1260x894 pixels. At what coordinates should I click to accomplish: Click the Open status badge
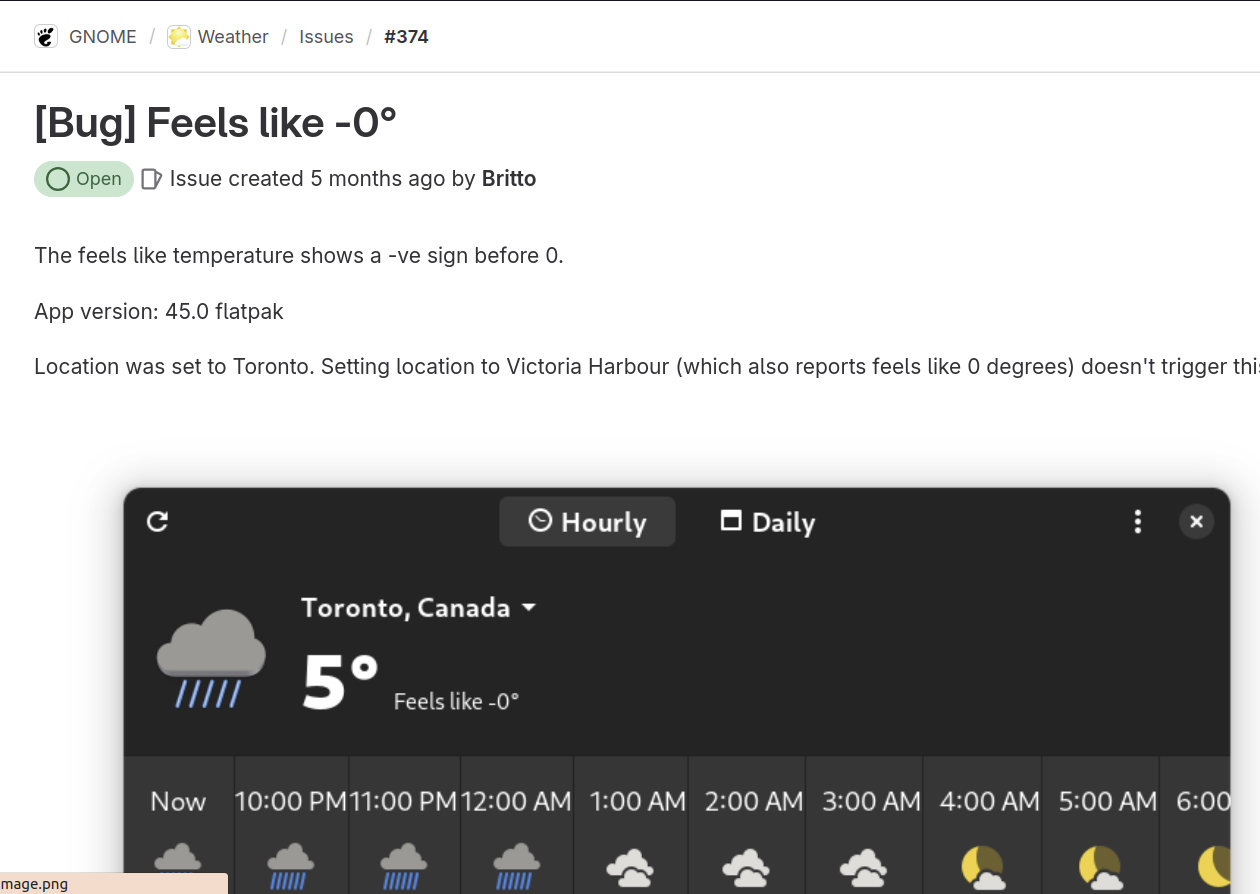pyautogui.click(x=84, y=179)
